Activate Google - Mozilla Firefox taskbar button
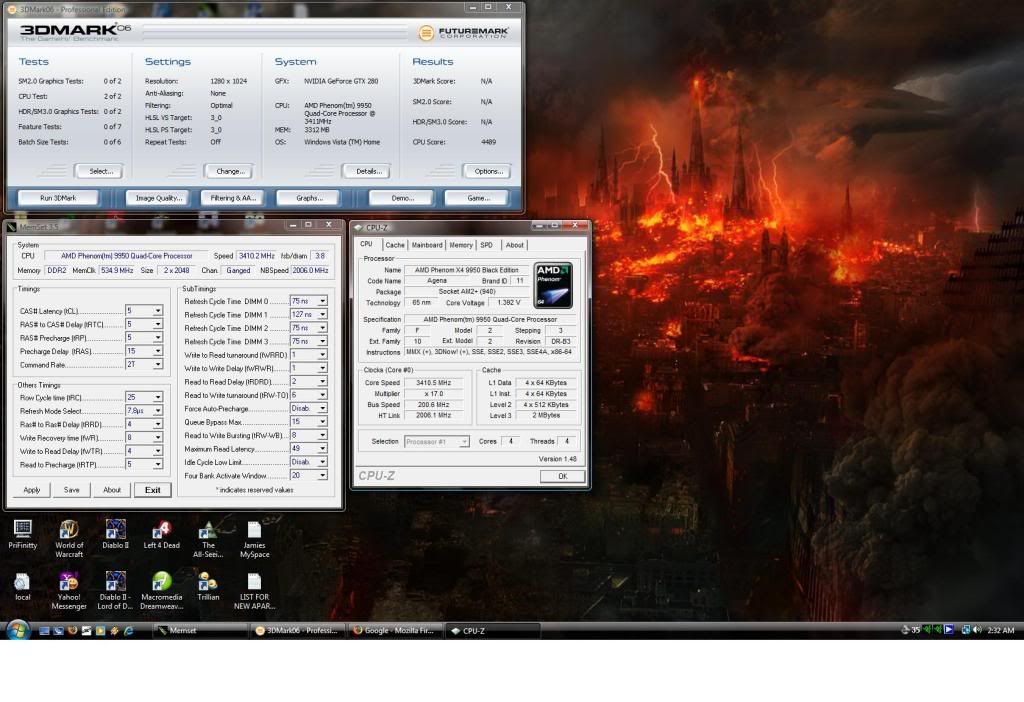Image resolution: width=1024 pixels, height=702 pixels. point(394,631)
